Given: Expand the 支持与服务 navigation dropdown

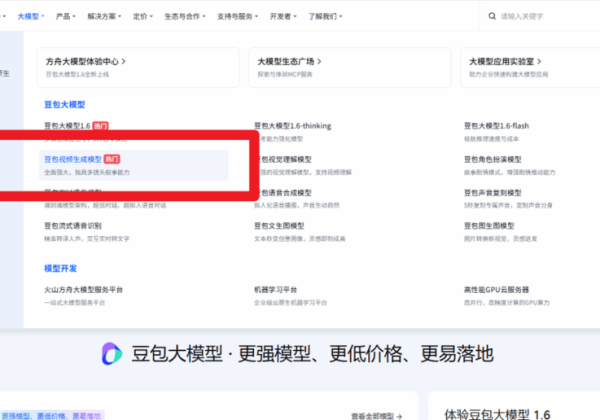Looking at the screenshot, I should pyautogui.click(x=238, y=16).
